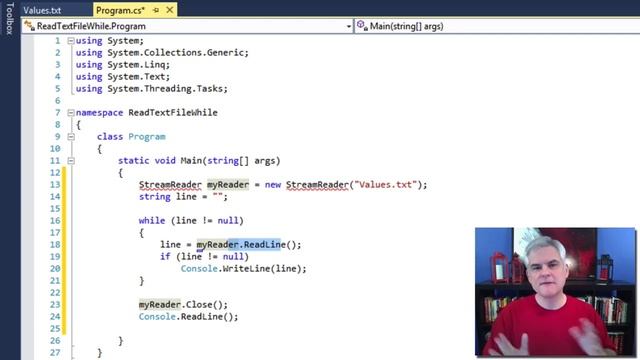The image size is (640, 360).
Task: Click using System.Collections.Generic on line 2
Action: click(x=162, y=53)
